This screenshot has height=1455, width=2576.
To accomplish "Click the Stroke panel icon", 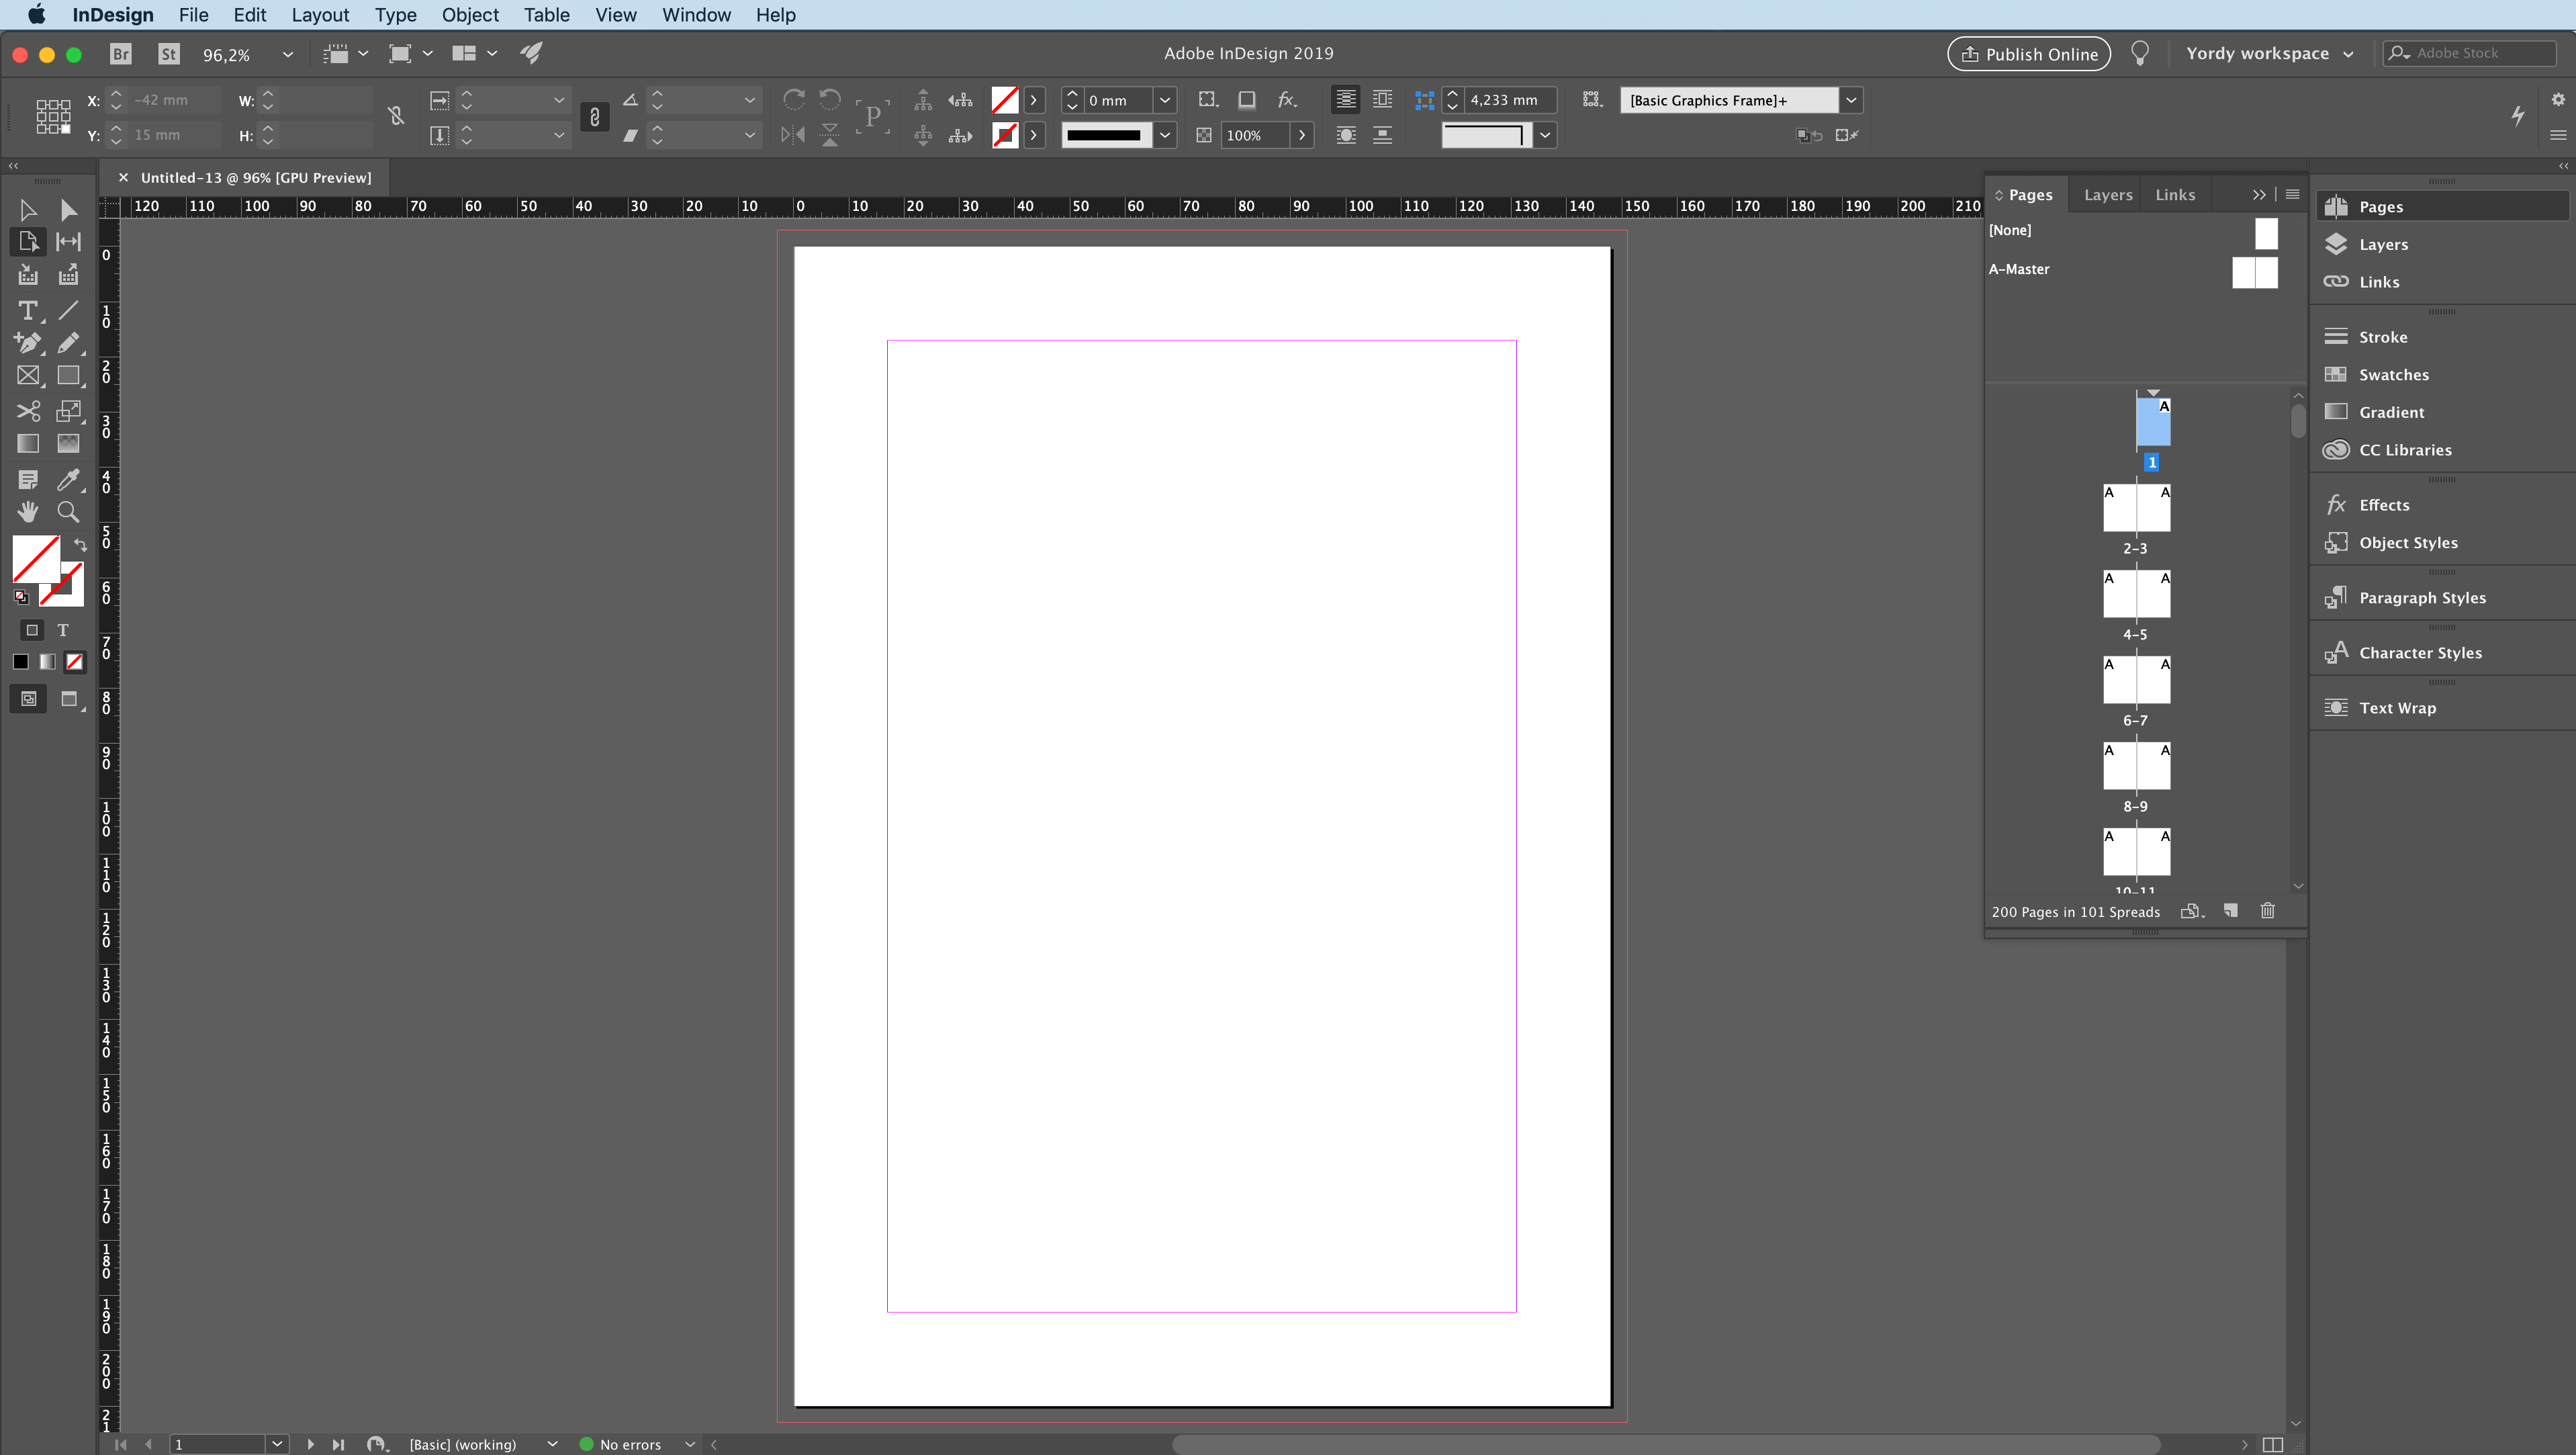I will (x=2337, y=337).
